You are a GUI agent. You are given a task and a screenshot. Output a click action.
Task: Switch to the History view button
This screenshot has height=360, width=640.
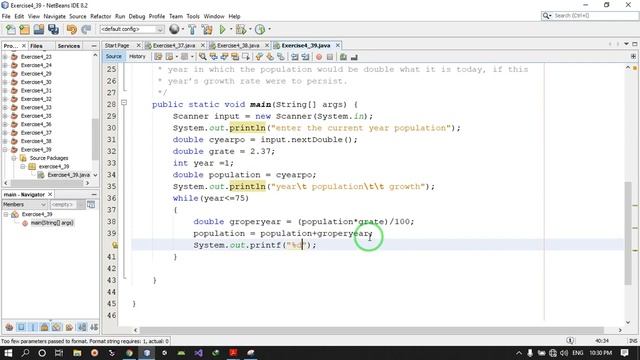[x=137, y=56]
